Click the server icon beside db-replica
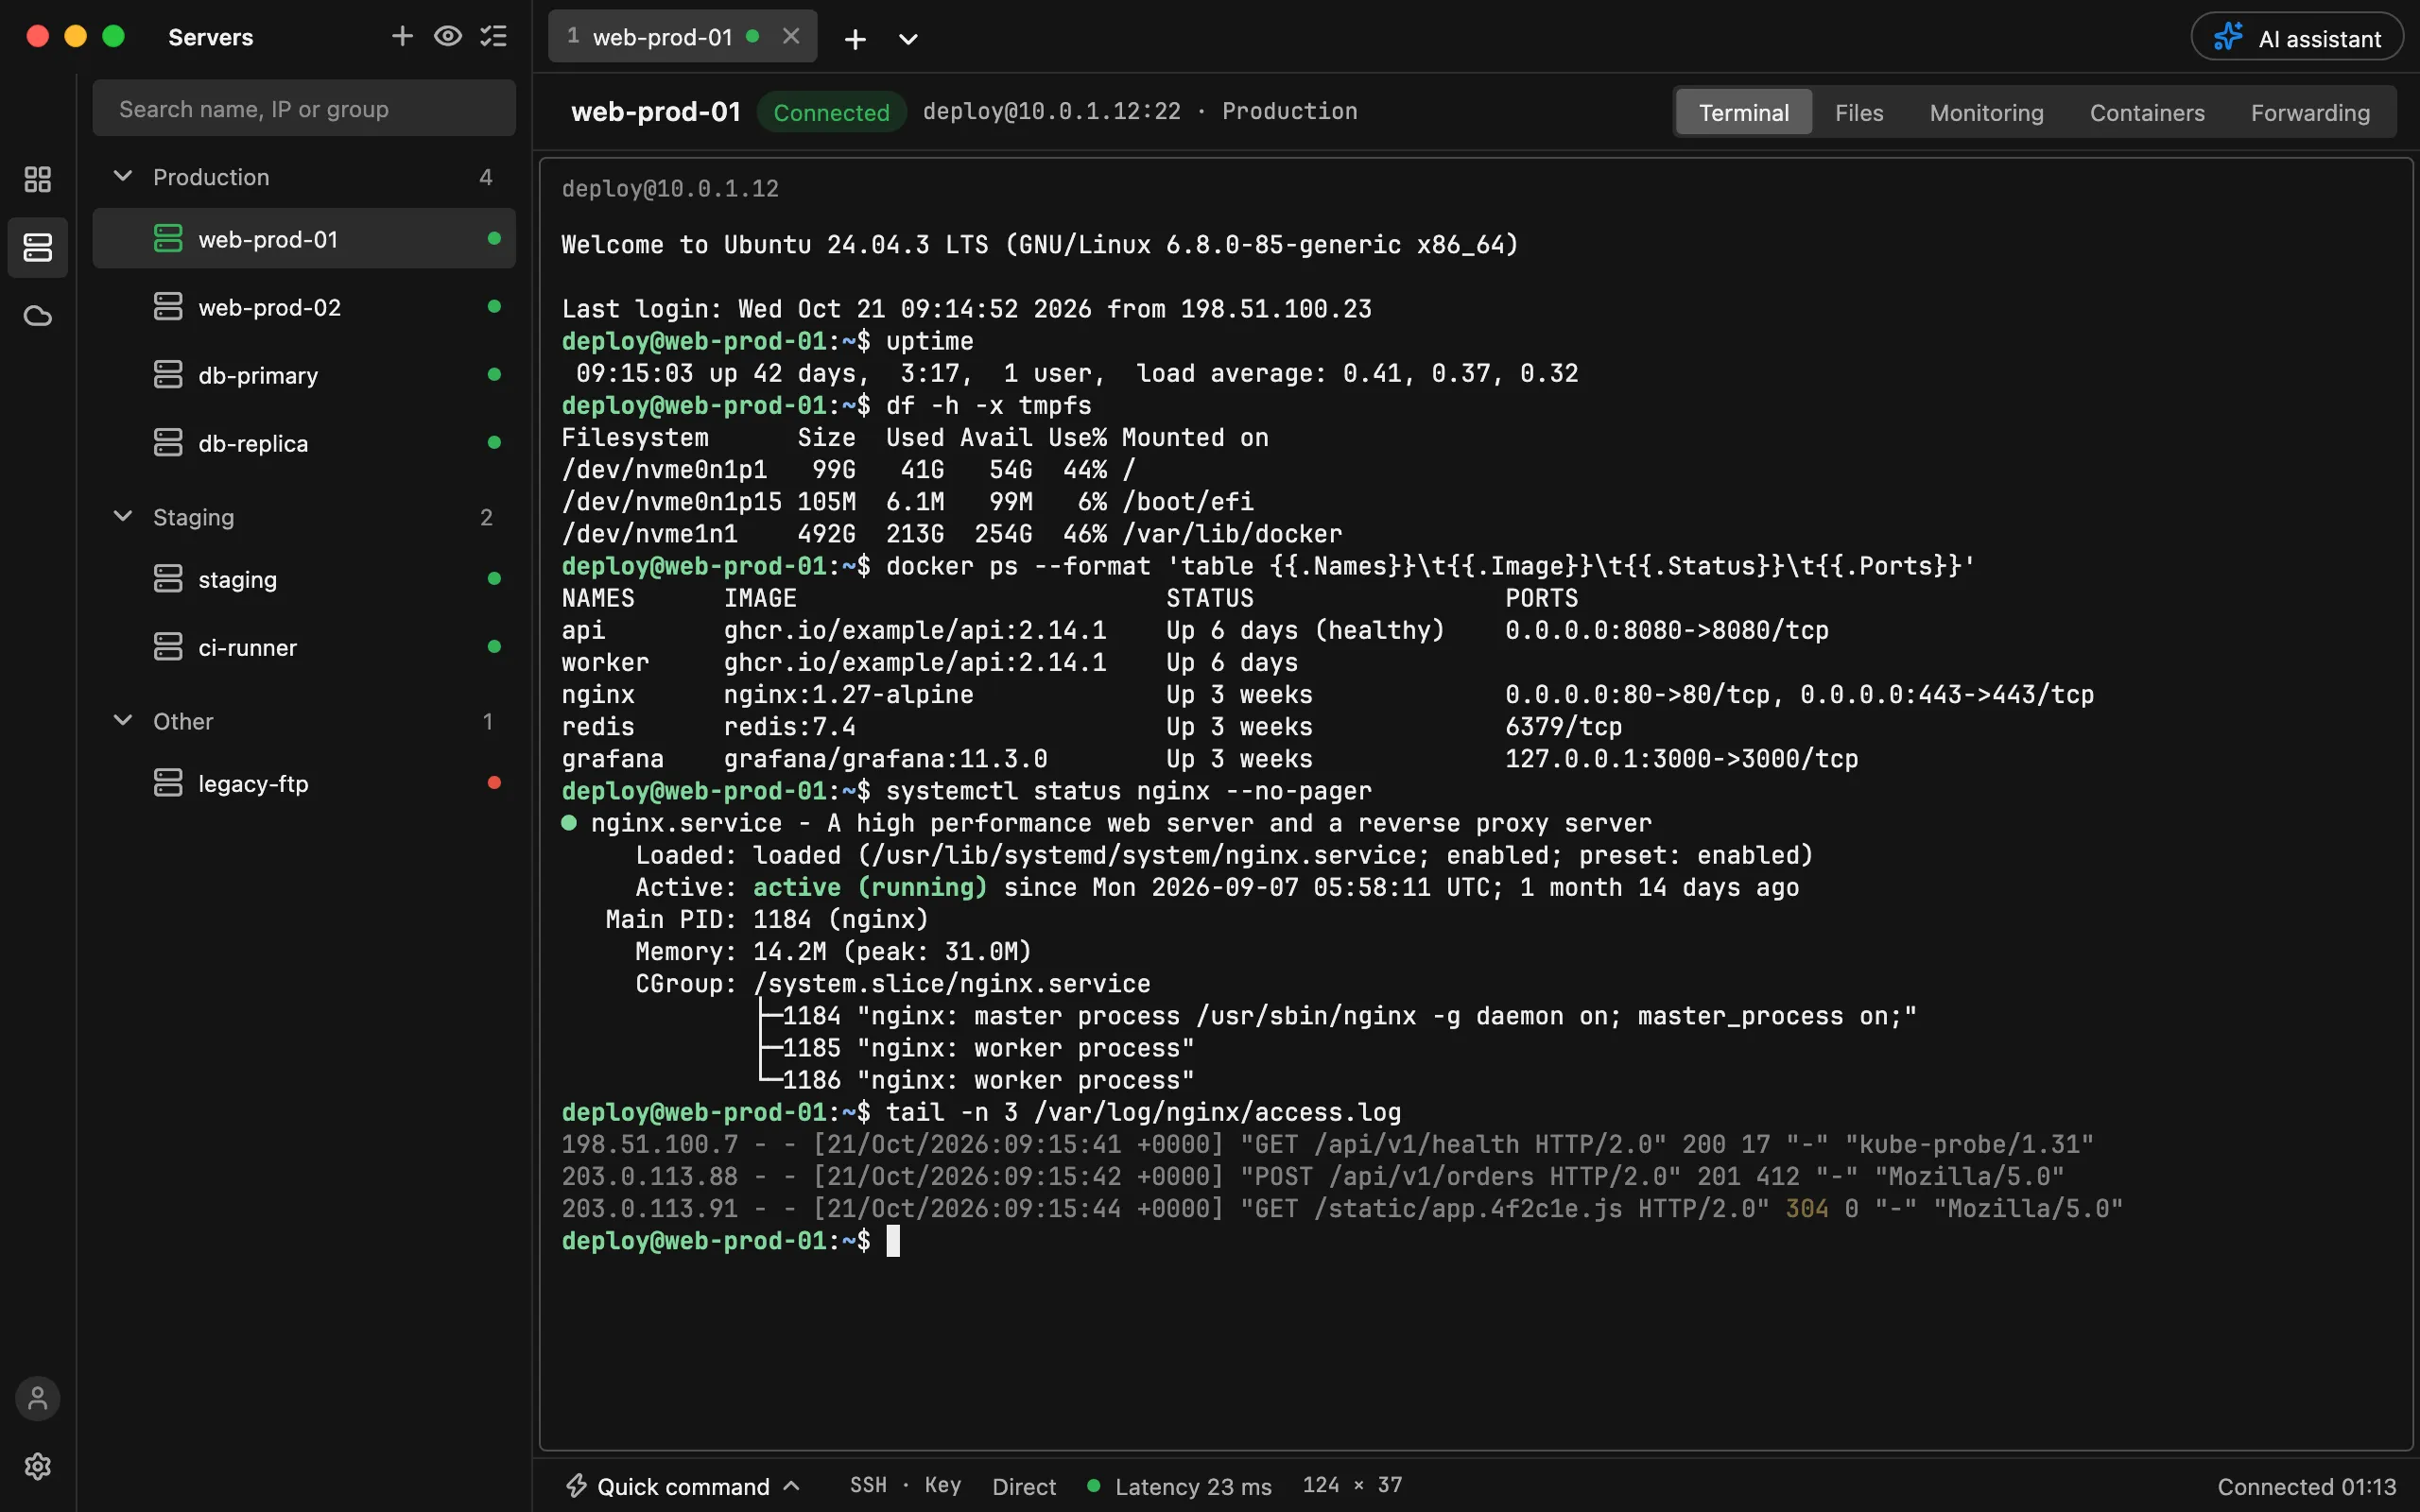 (168, 442)
